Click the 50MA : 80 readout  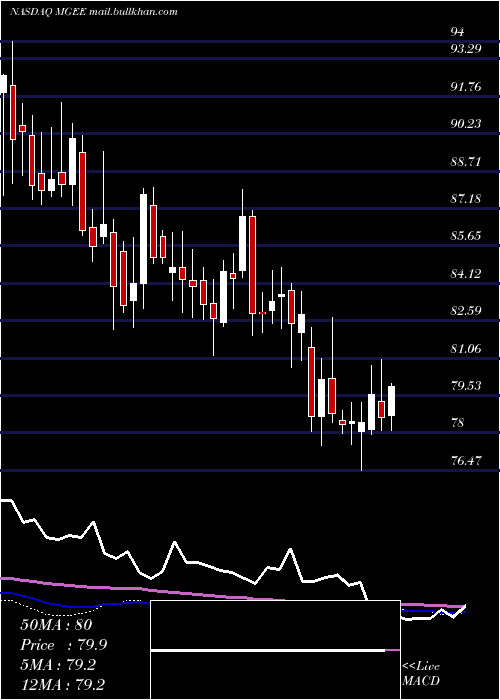point(56,625)
